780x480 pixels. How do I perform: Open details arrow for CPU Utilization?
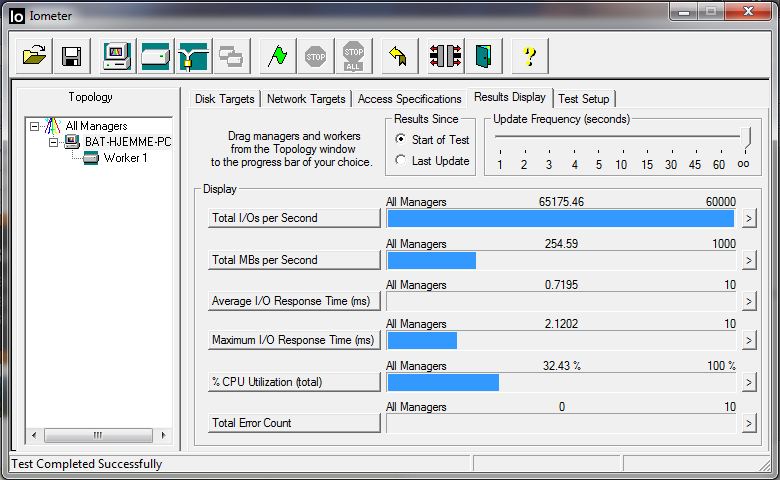[749, 382]
